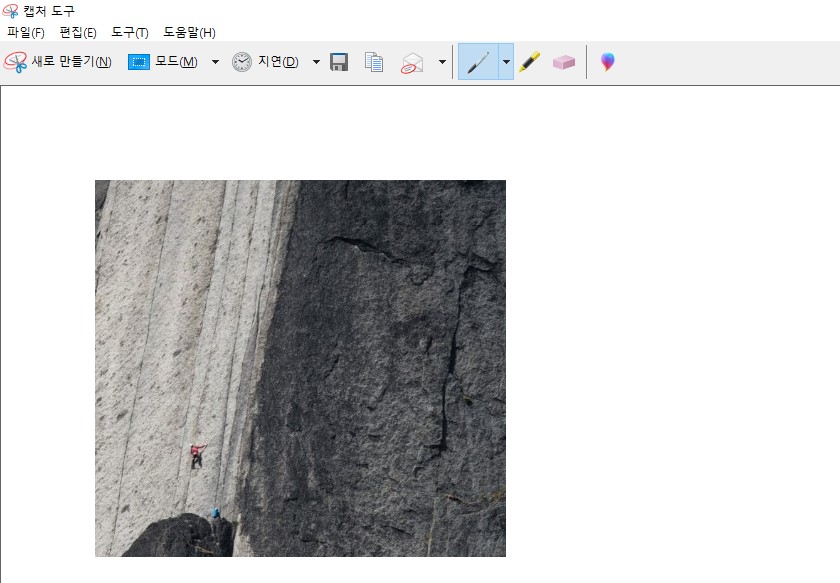
Task: Copy the capture to clipboard
Action: 374,62
